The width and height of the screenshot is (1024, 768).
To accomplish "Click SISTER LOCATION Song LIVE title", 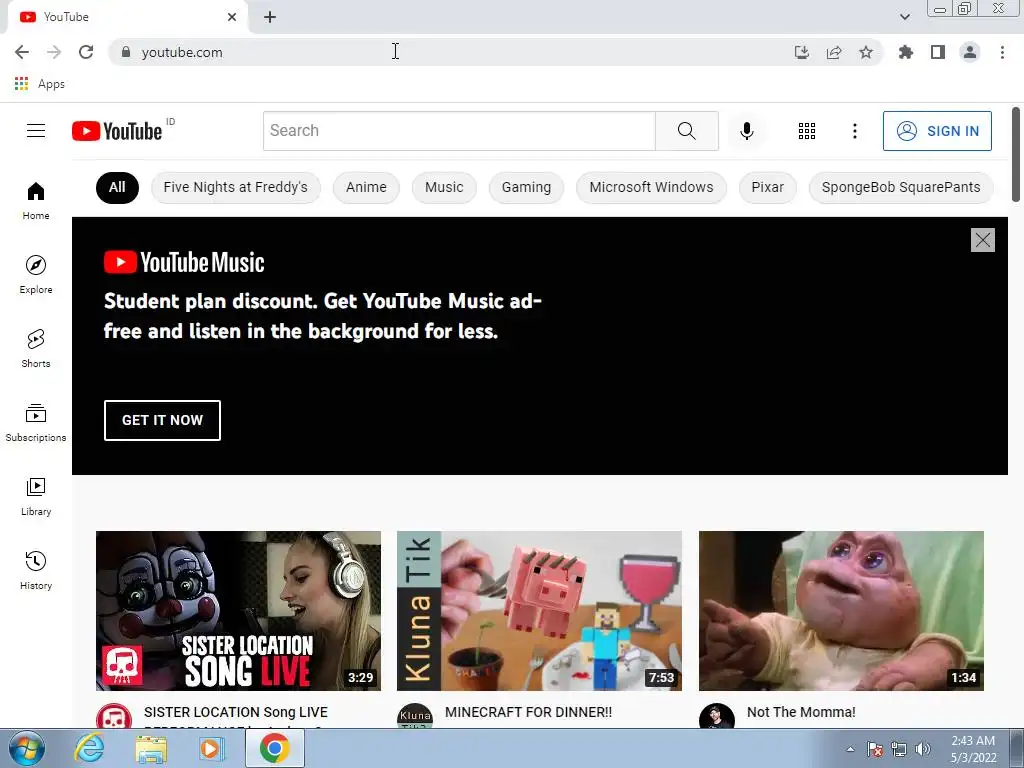I will [x=236, y=712].
